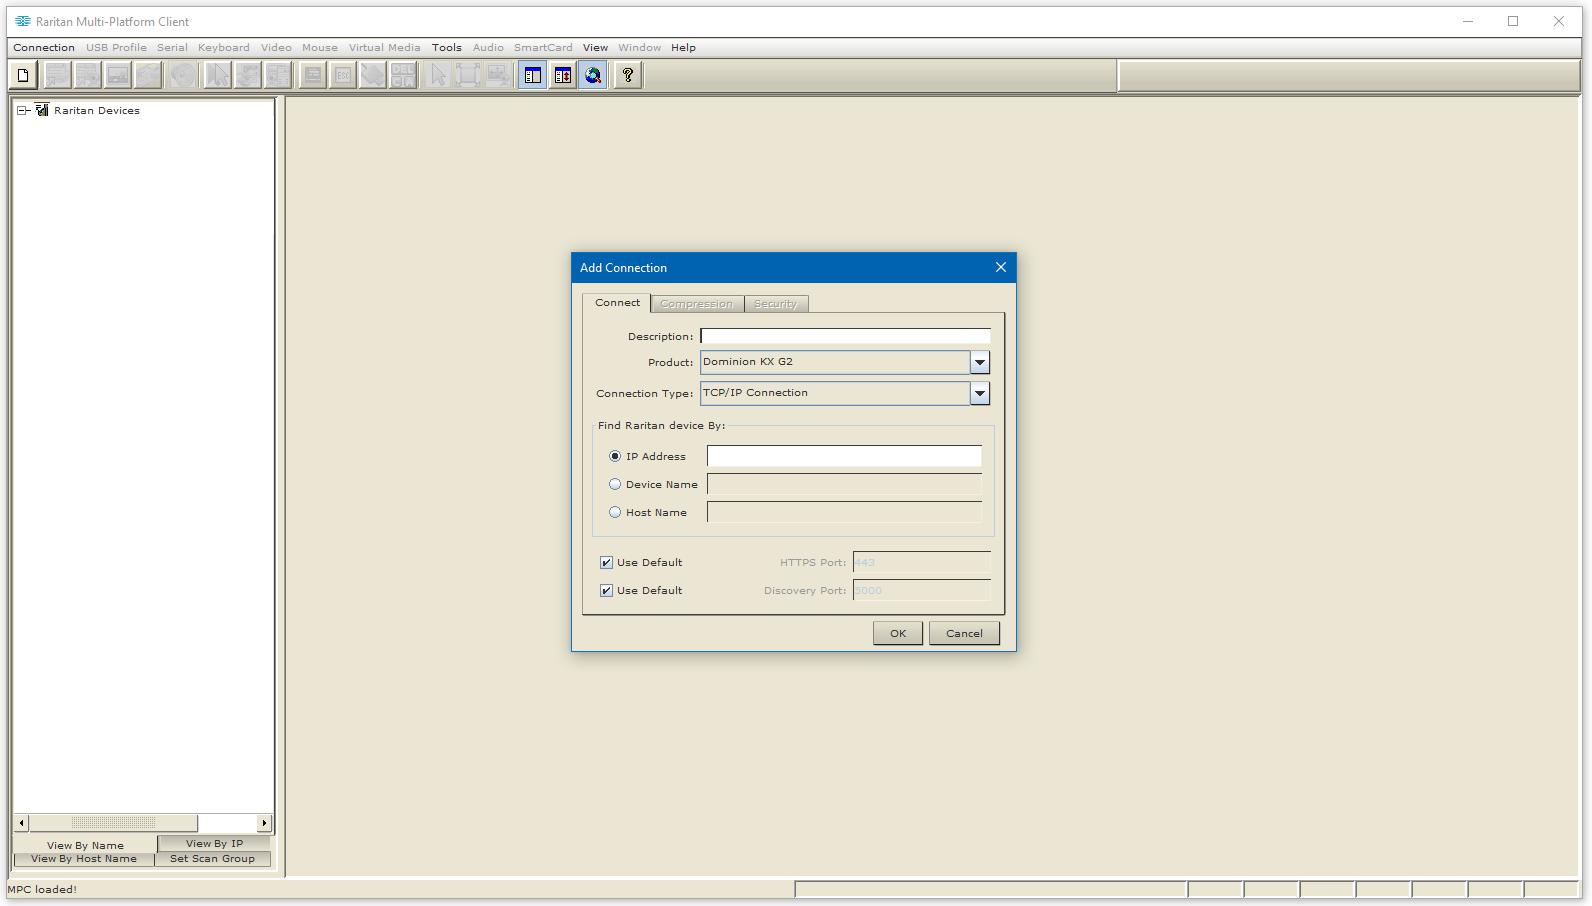This screenshot has width=1592, height=906.
Task: Select the Connect tab in Add Connection
Action: click(x=617, y=302)
